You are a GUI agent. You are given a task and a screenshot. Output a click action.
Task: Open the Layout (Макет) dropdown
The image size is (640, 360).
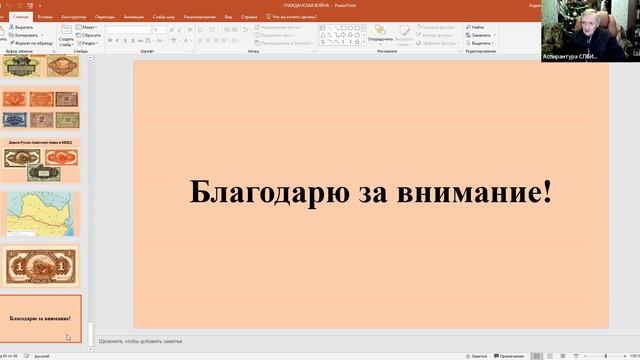click(87, 27)
